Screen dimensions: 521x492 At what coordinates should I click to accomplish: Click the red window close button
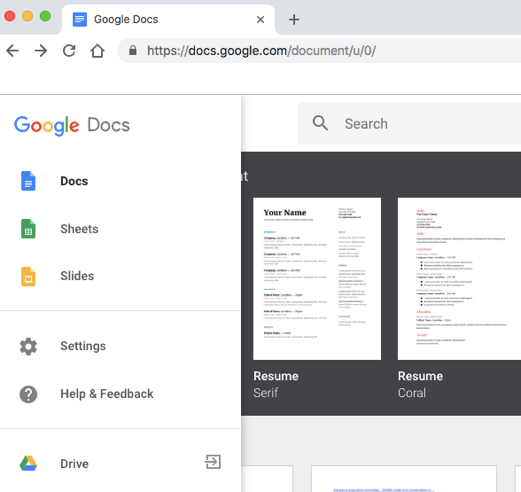(10, 16)
